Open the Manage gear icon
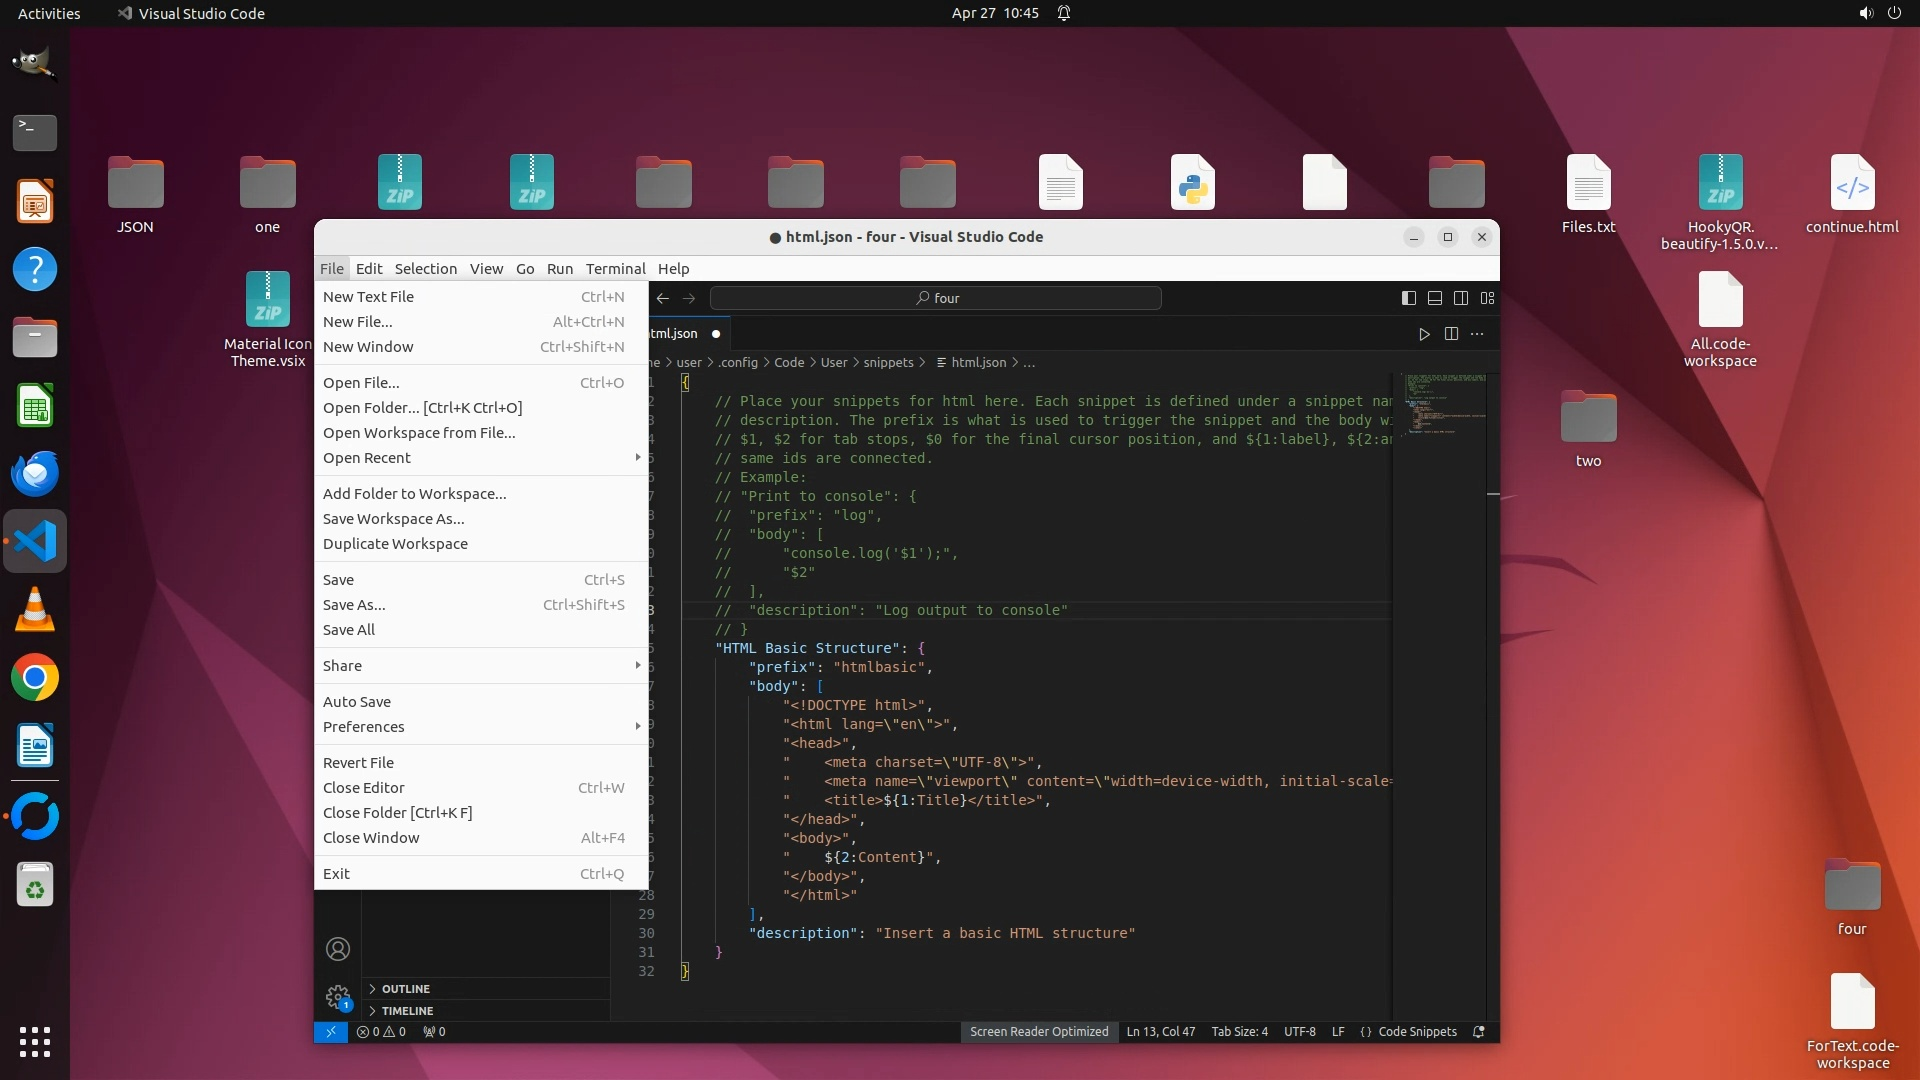Image resolution: width=1920 pixels, height=1080 pixels. pyautogui.click(x=338, y=997)
